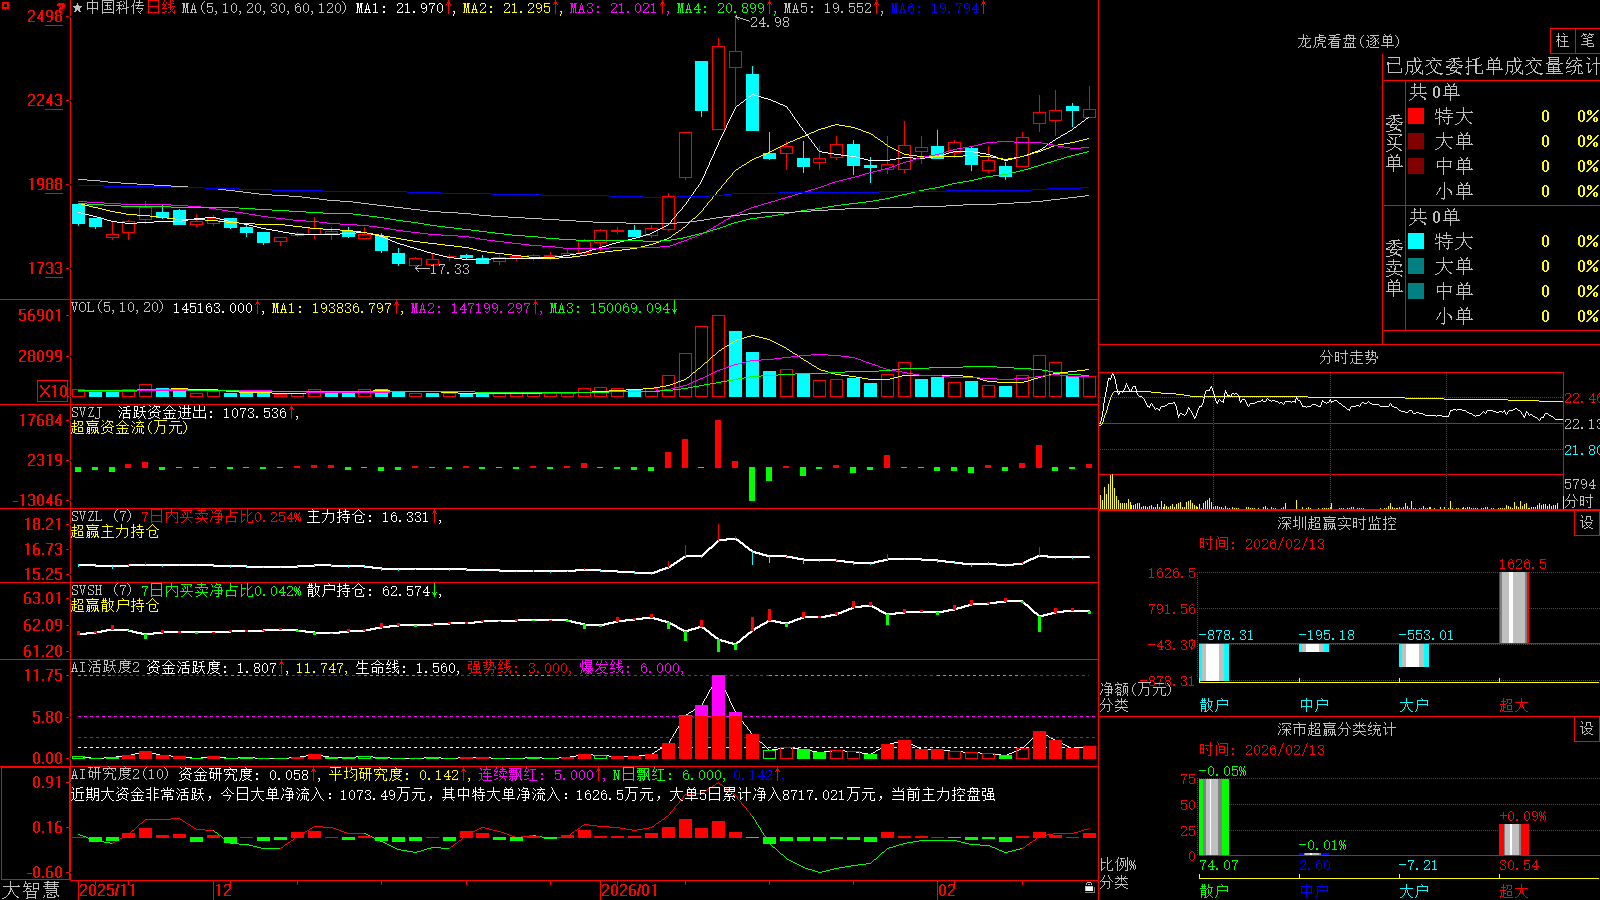The width and height of the screenshot is (1600, 900).
Task: Click 超赢资金流(万元) label
Action: [x=129, y=427]
